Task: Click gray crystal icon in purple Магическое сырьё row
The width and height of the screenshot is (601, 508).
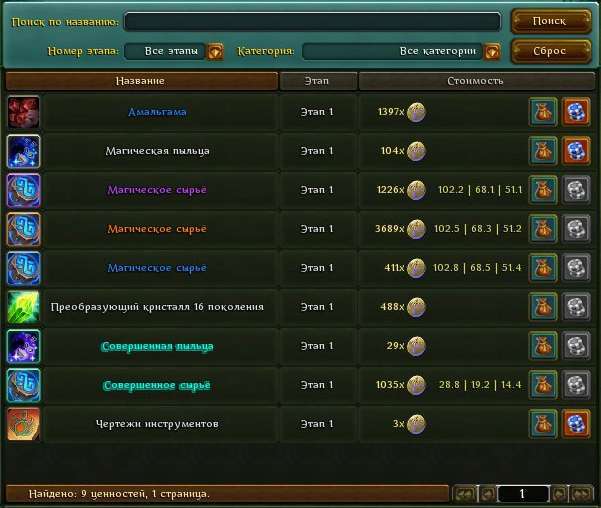Action: coord(576,190)
